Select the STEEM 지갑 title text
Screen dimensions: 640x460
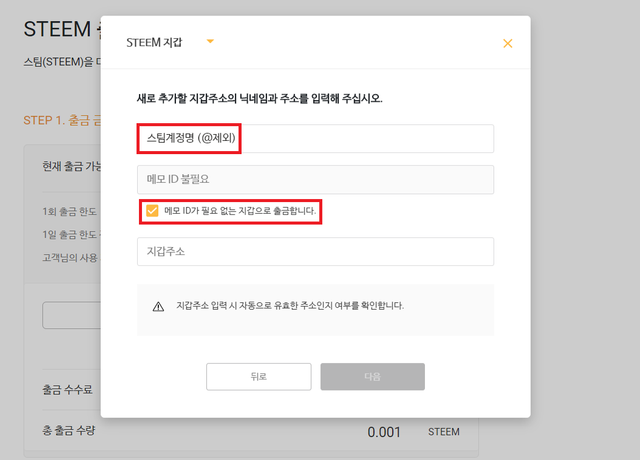point(154,42)
